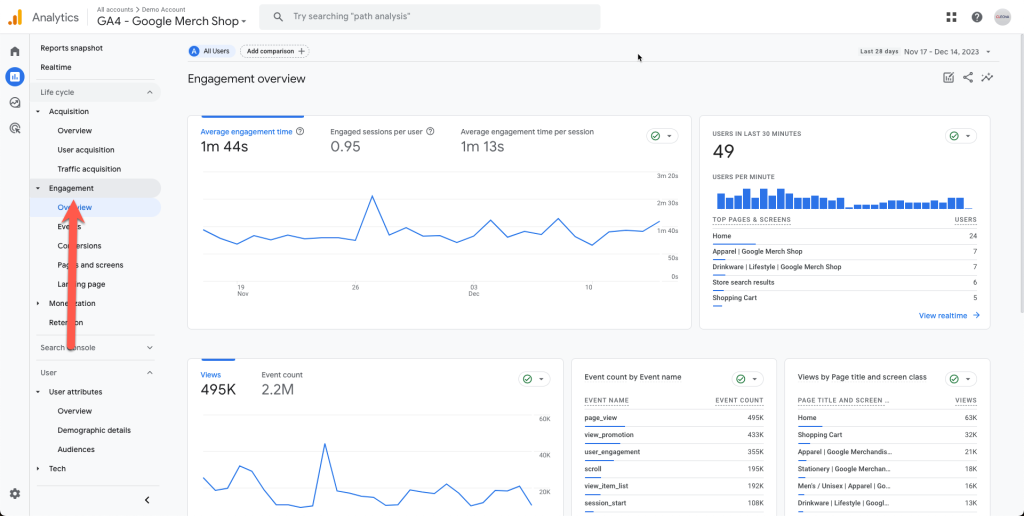This screenshot has width=1024, height=516.
Task: Open data quality dropdown on engagement time card
Action: click(x=662, y=136)
